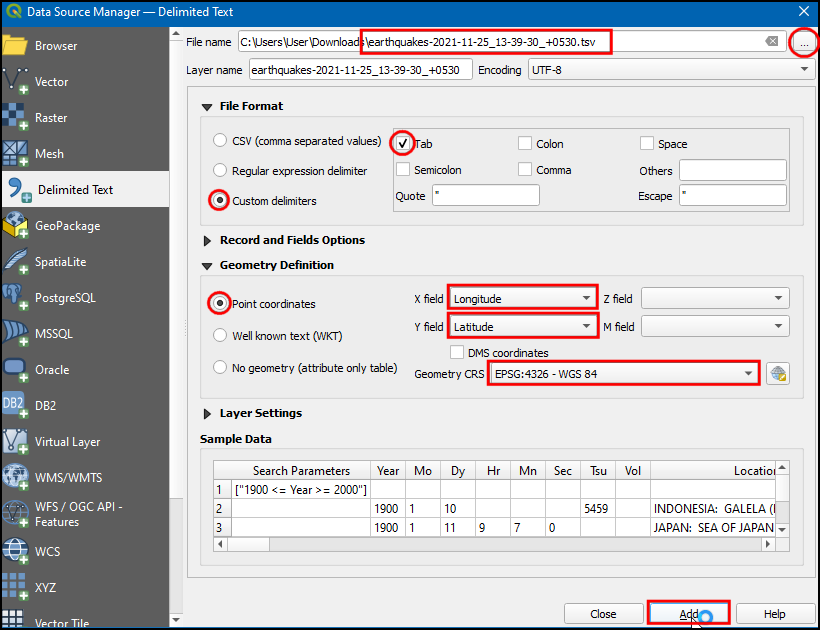This screenshot has width=820, height=630.
Task: Open the Geometry CRS dropdown
Action: coord(622,374)
